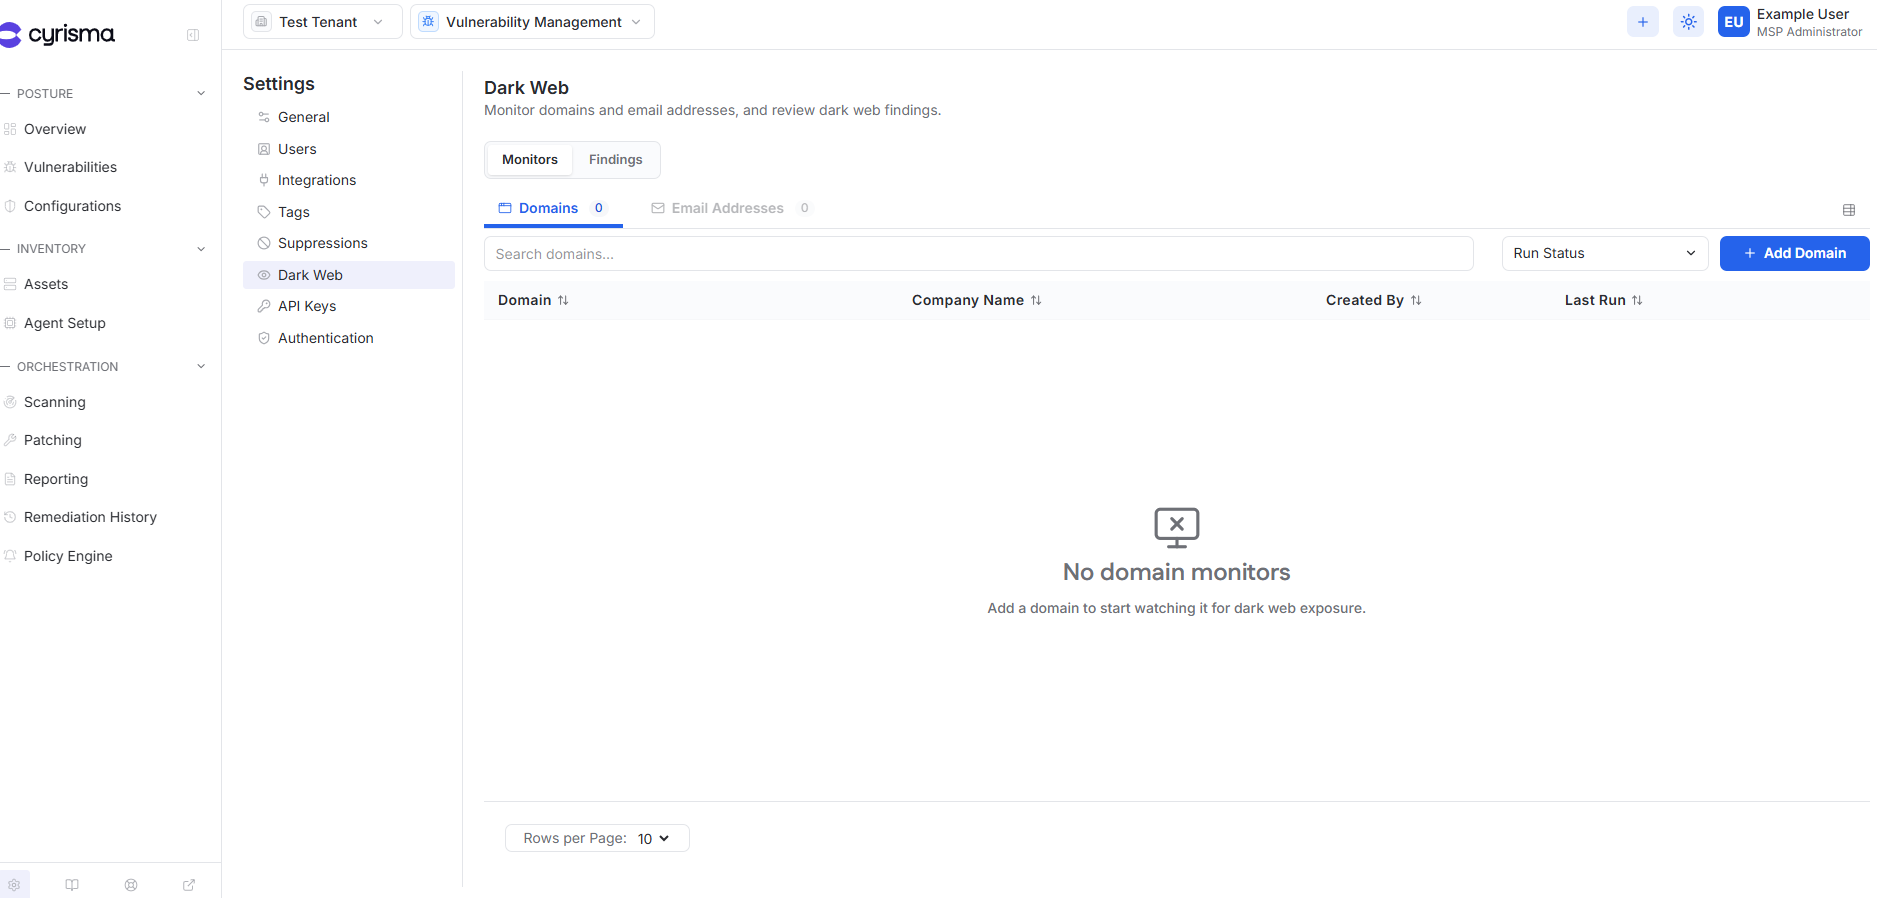The height and width of the screenshot is (898, 1877).
Task: Collapse the ORCHESTRATION section
Action: pos(201,367)
